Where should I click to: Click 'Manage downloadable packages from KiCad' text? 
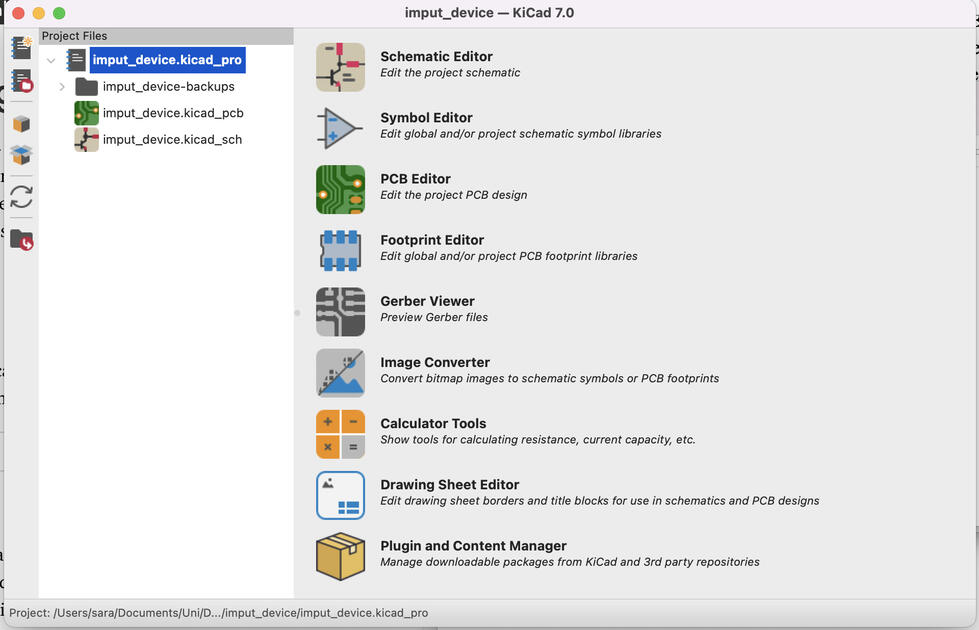pos(570,562)
